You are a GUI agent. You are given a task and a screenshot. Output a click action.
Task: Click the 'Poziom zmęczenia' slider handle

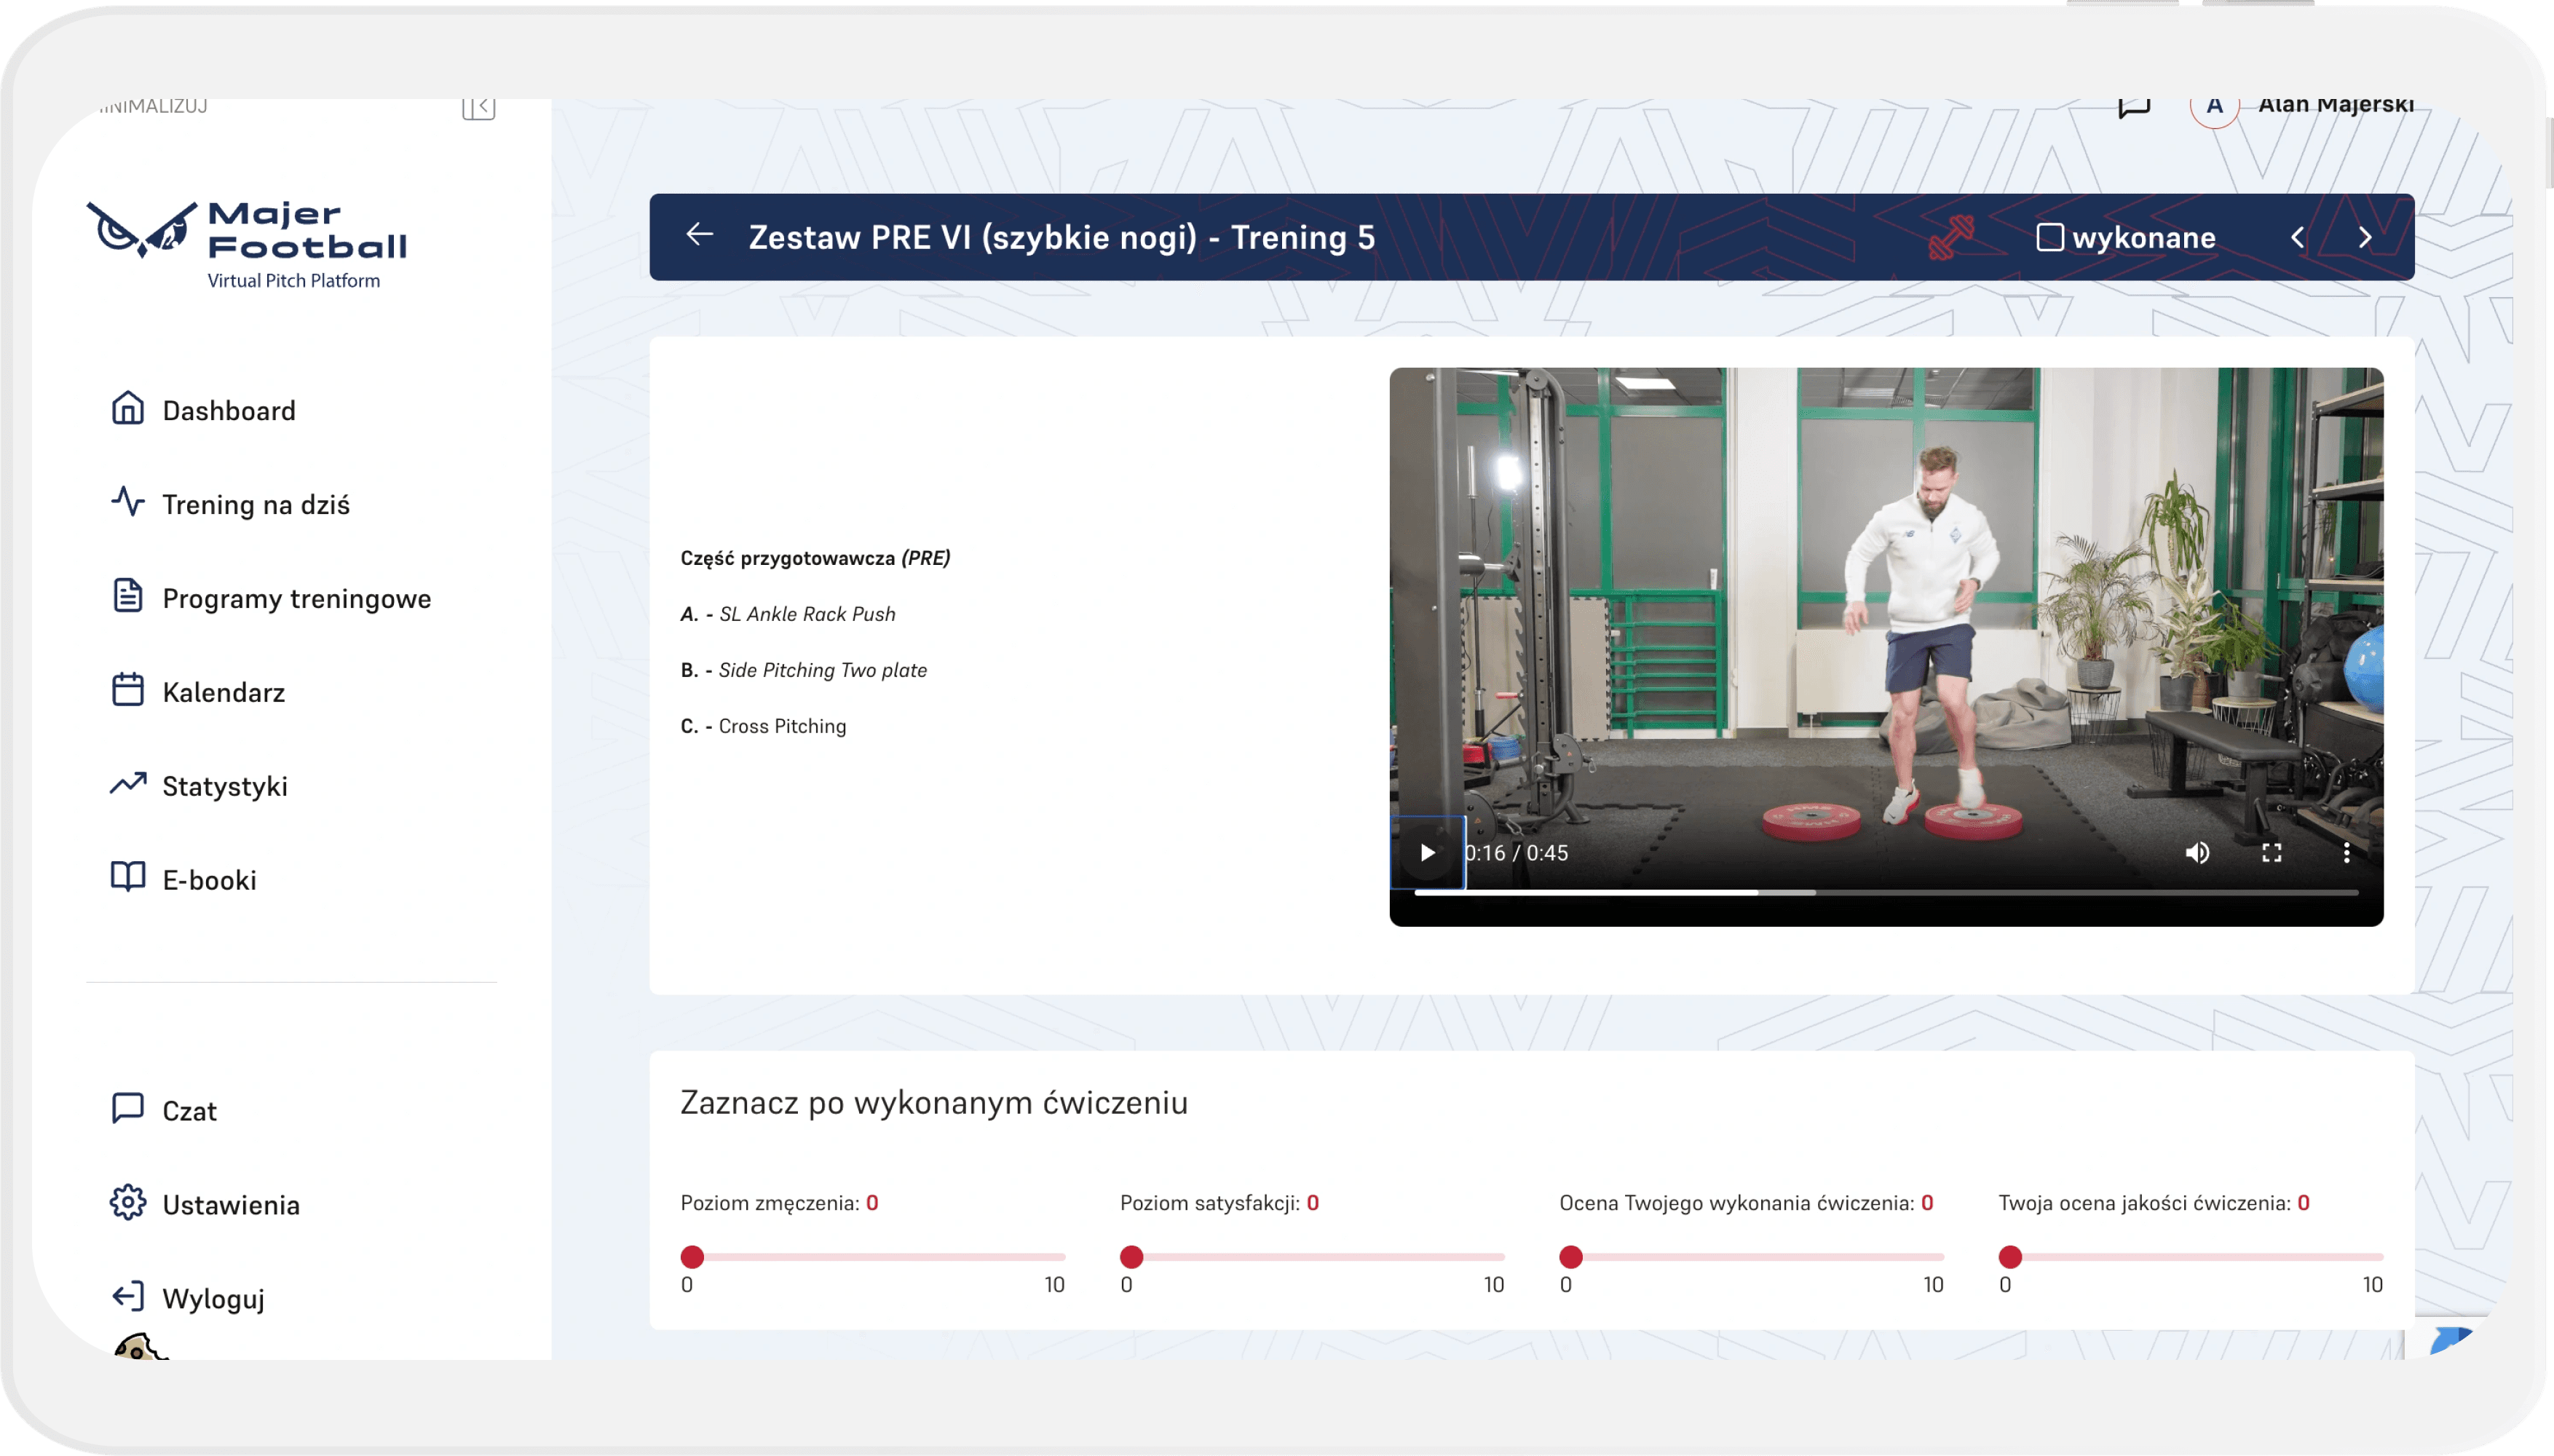click(692, 1256)
